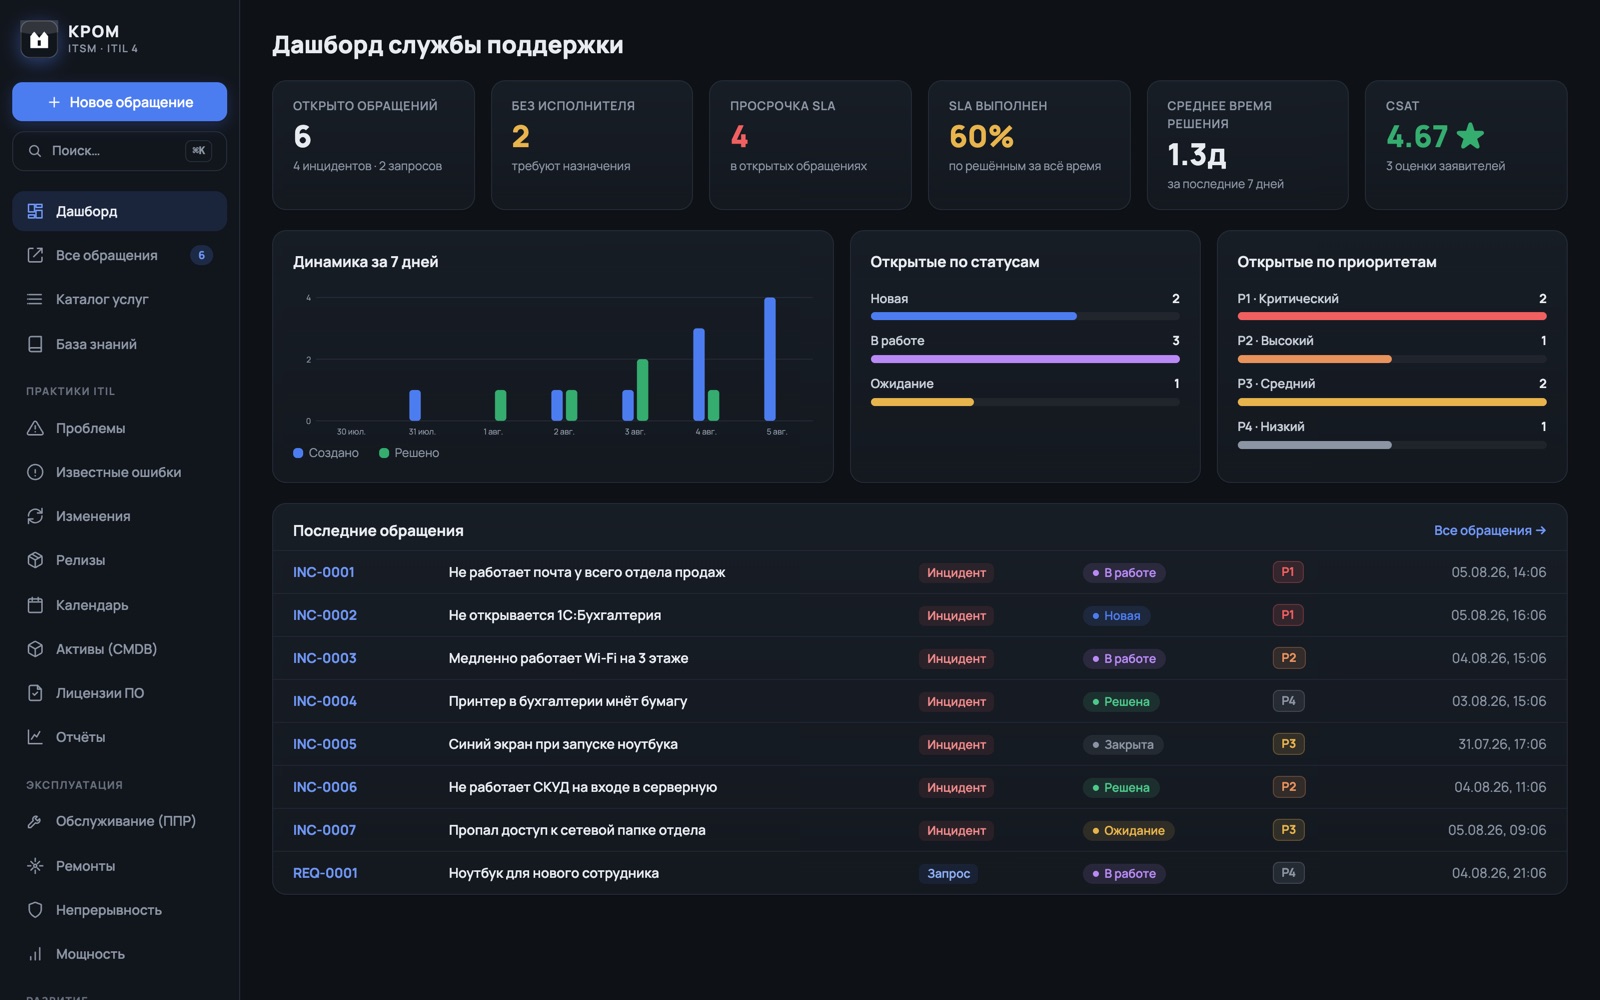Click the Решена badge in the INC-0006 row
Image resolution: width=1600 pixels, height=1000 pixels.
pyautogui.click(x=1121, y=787)
